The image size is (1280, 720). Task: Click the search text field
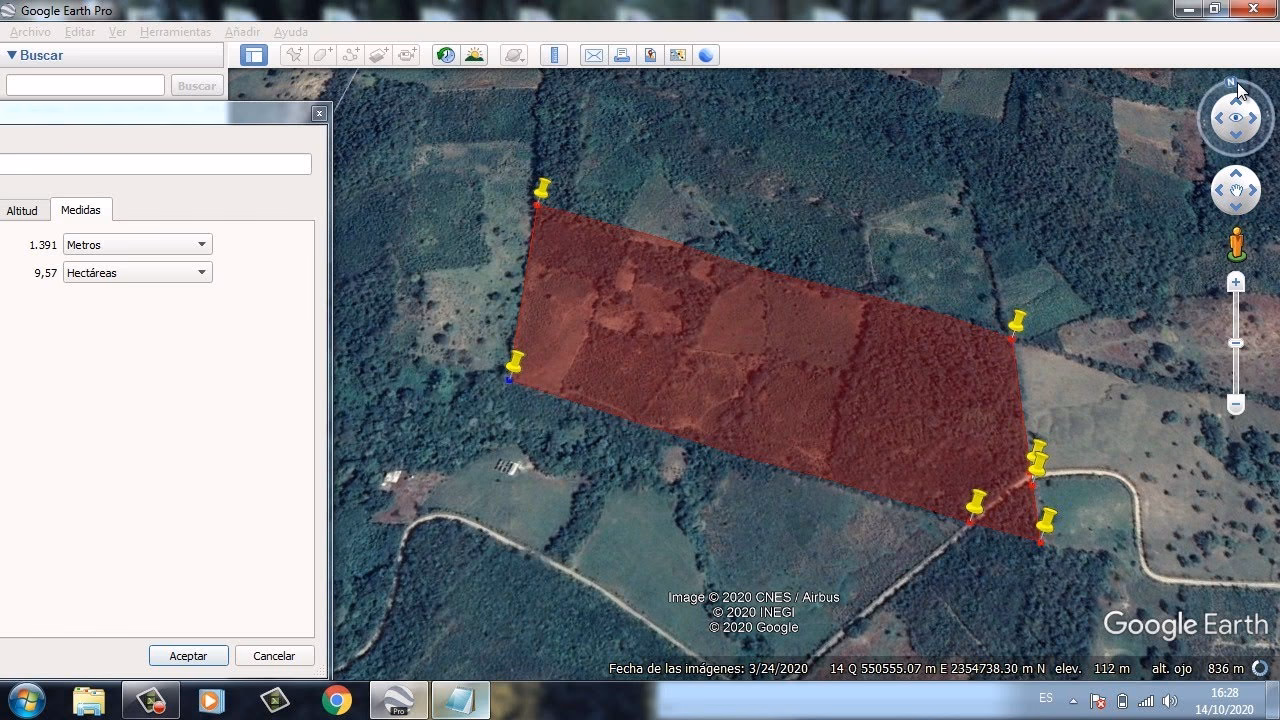click(x=85, y=86)
